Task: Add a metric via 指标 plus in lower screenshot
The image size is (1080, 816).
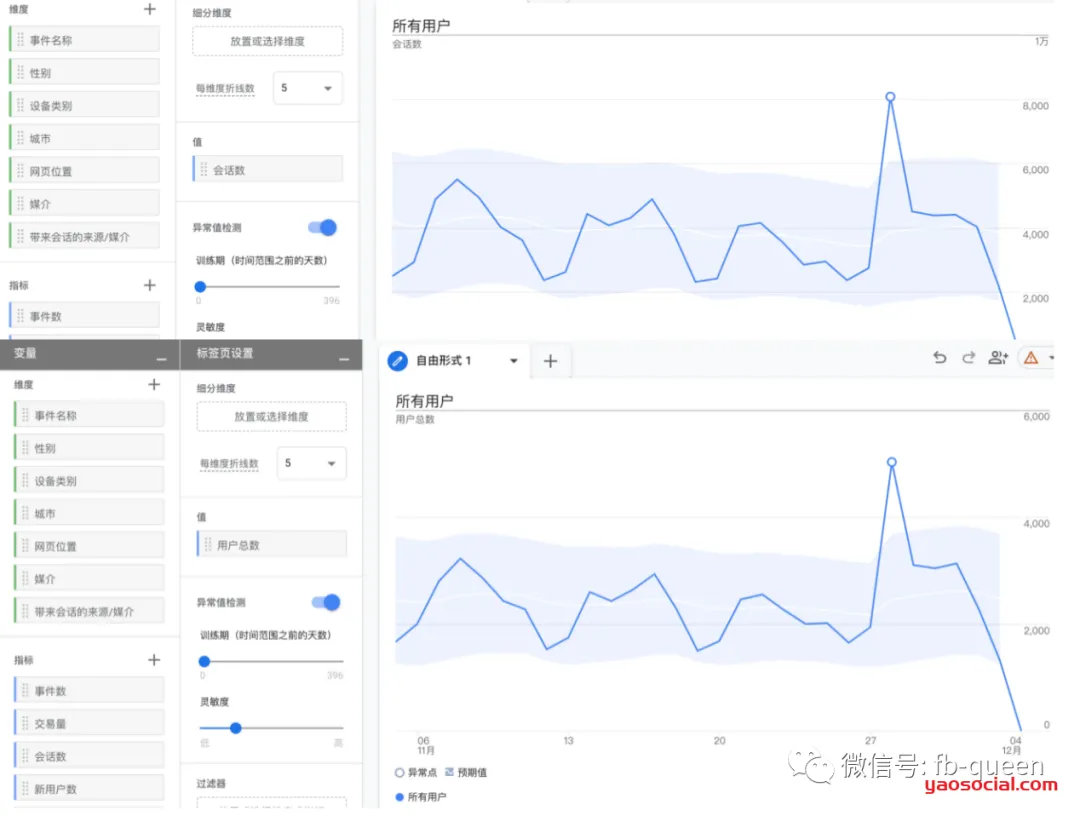Action: [x=154, y=660]
